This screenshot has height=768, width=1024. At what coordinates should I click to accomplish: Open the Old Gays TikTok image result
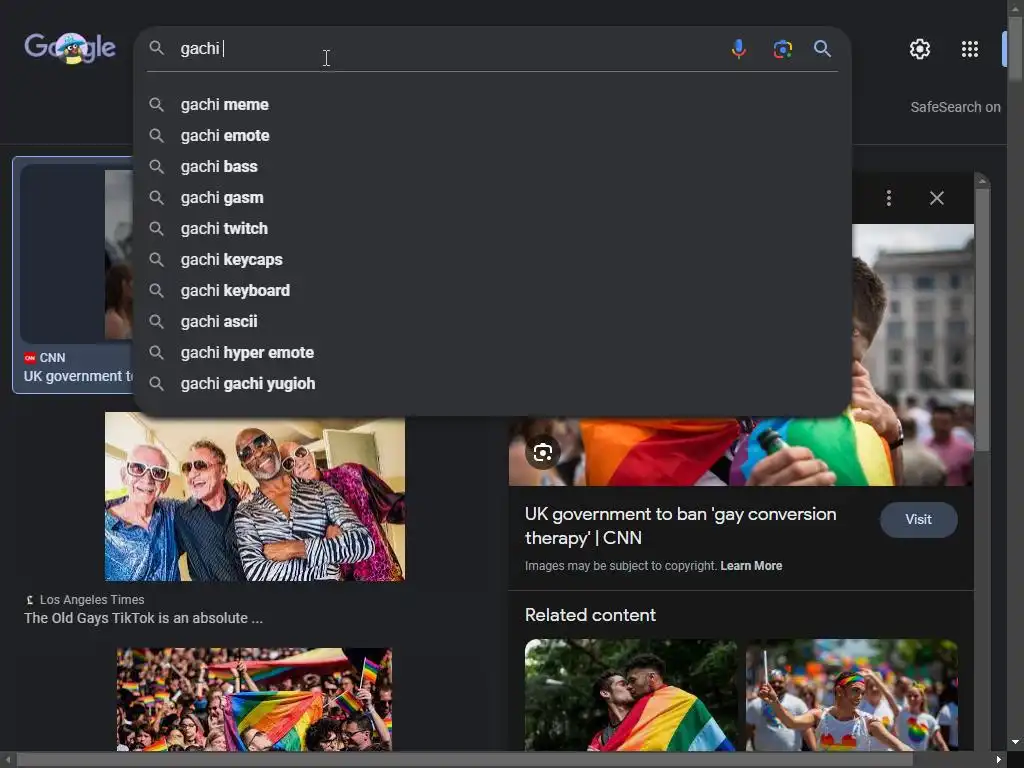point(255,496)
